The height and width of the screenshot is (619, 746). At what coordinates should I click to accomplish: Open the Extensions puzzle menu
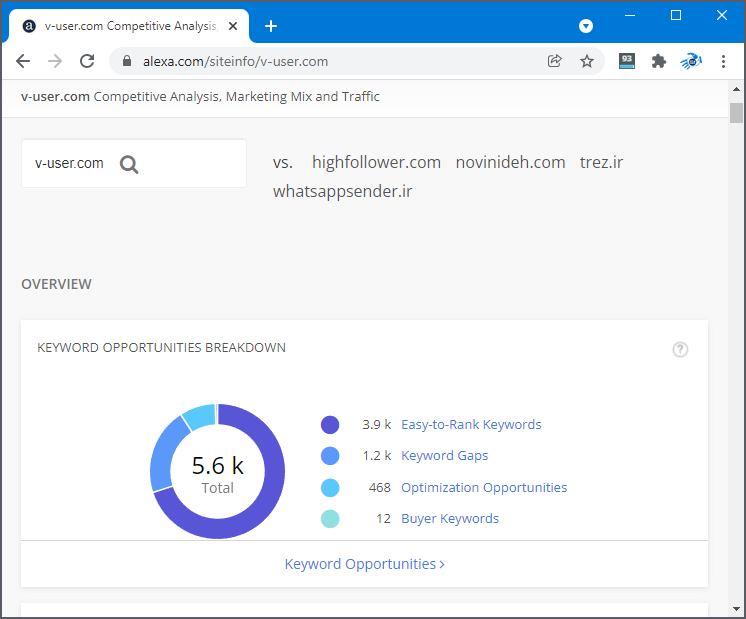(x=658, y=61)
